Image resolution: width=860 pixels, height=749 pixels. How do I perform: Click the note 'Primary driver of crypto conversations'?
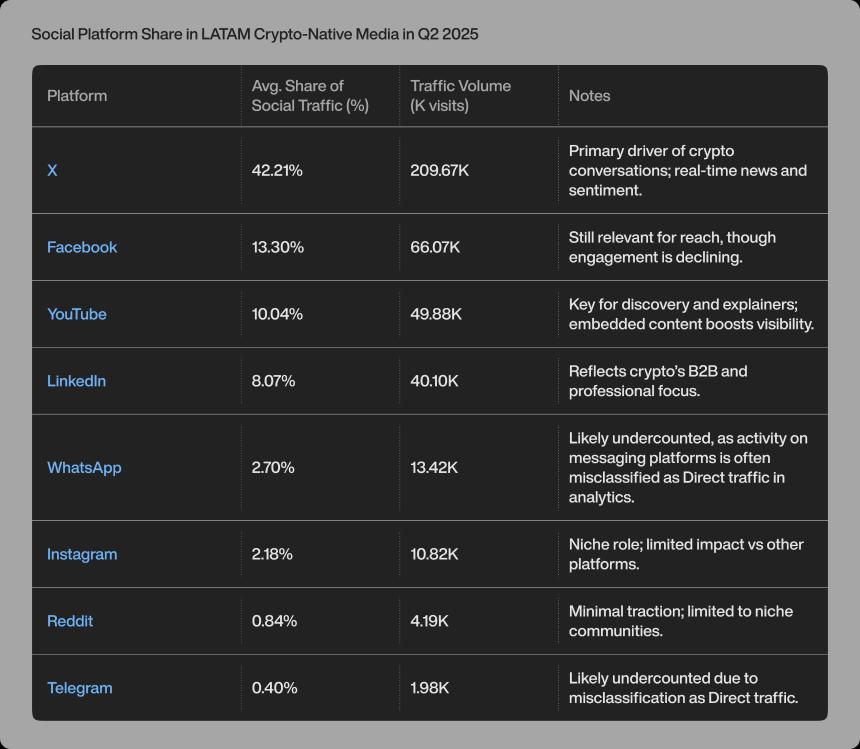click(x=688, y=171)
